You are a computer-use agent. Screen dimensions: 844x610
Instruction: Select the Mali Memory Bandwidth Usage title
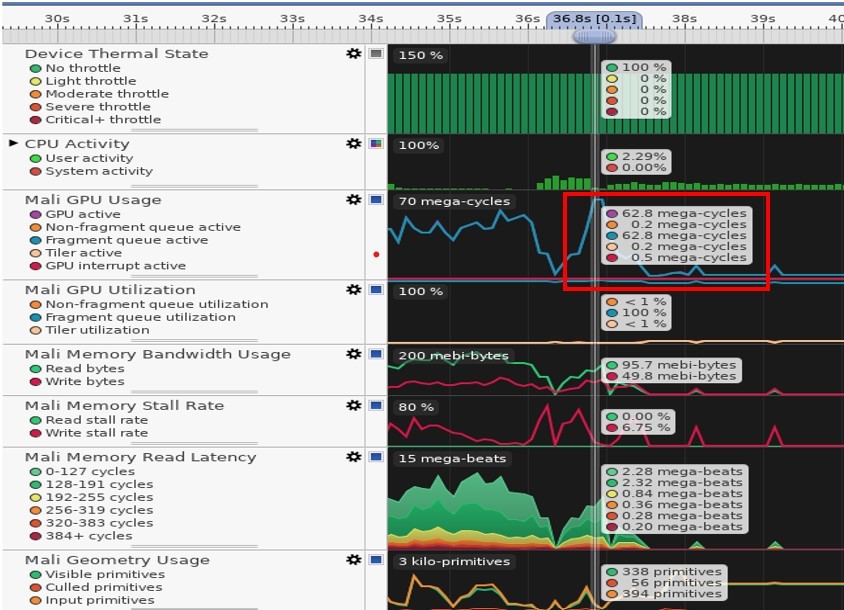(x=158, y=354)
